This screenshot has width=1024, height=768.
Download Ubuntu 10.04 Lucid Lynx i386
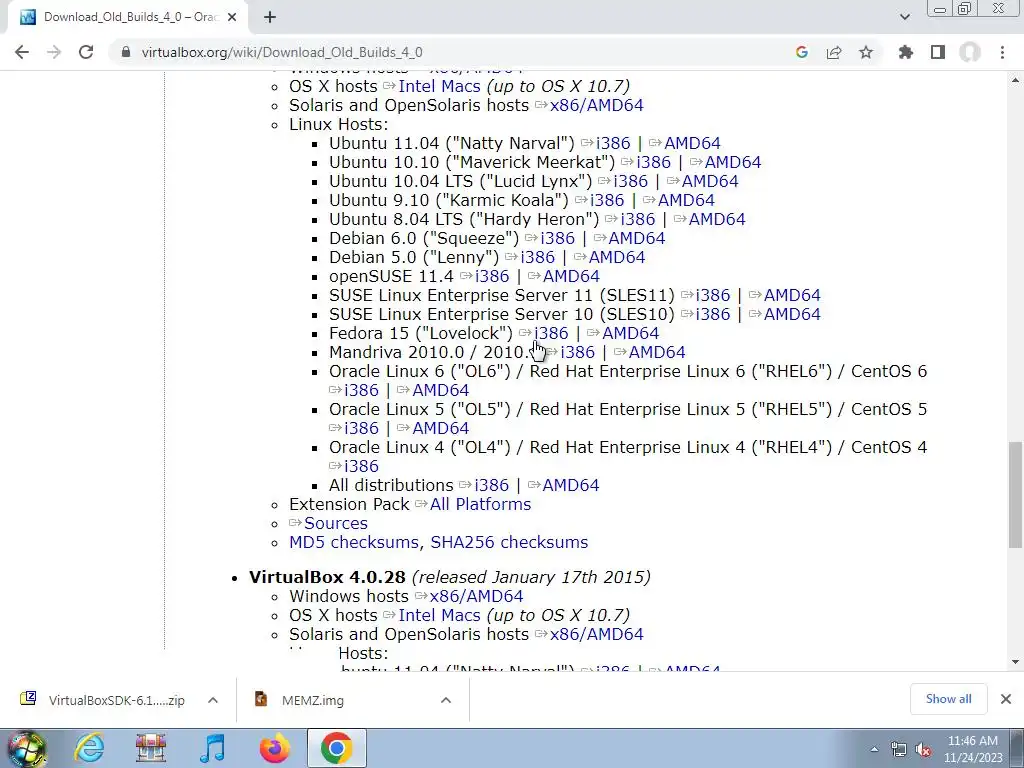630,181
